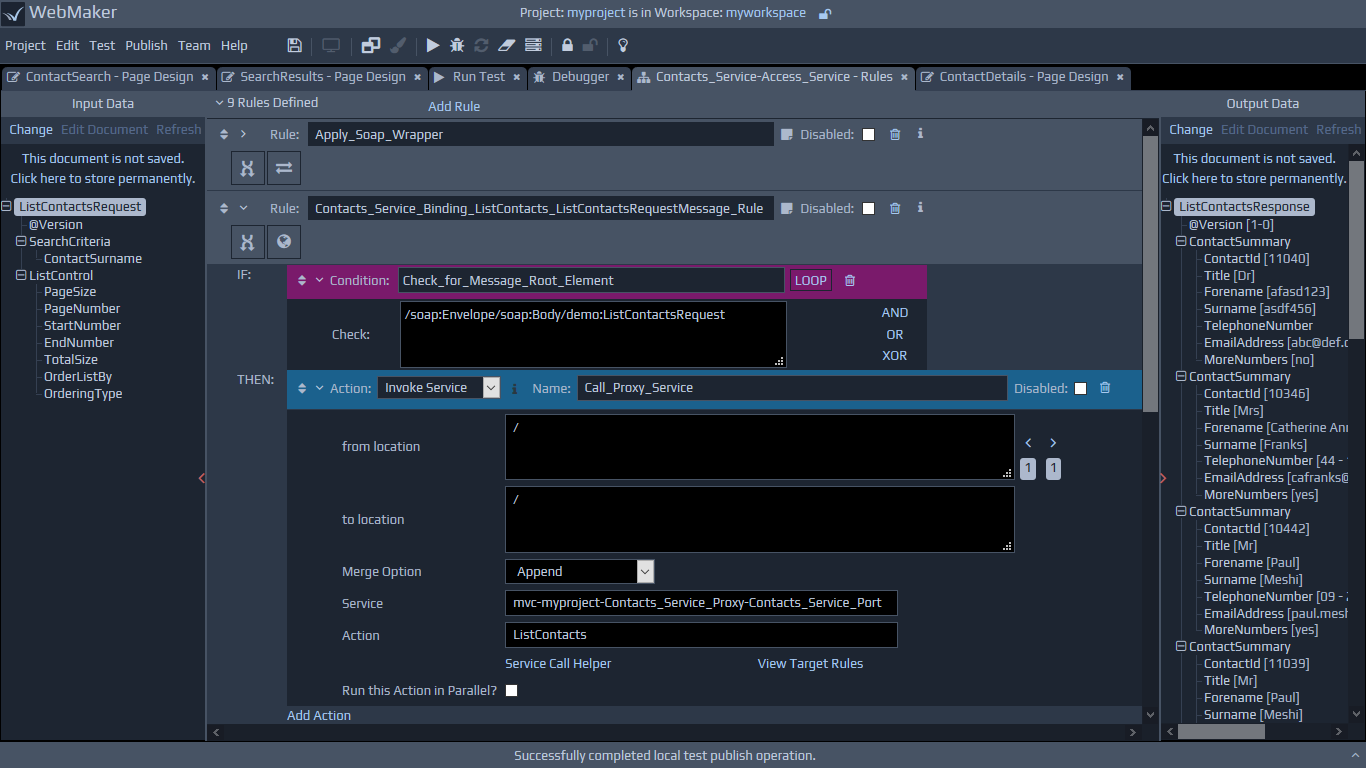Open info icon for Apply_Soap_Wrapper rule

(920, 134)
